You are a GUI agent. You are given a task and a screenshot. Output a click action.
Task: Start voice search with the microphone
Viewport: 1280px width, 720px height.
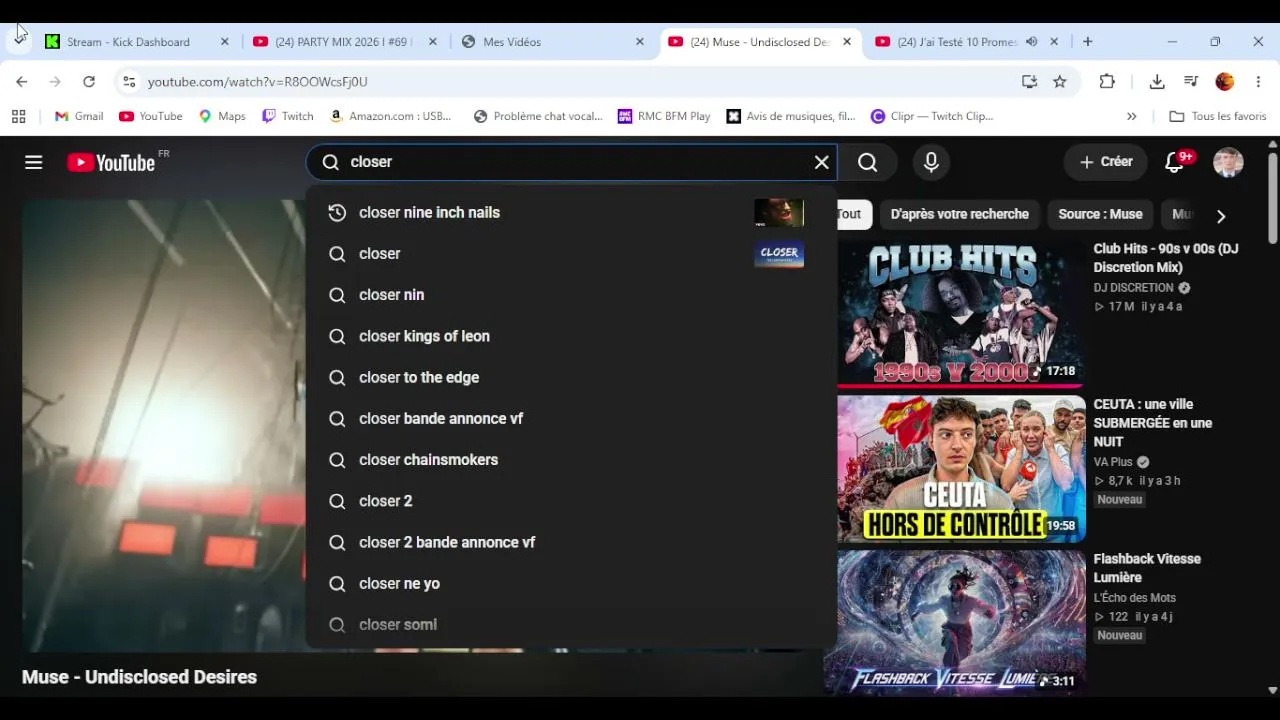pos(931,162)
